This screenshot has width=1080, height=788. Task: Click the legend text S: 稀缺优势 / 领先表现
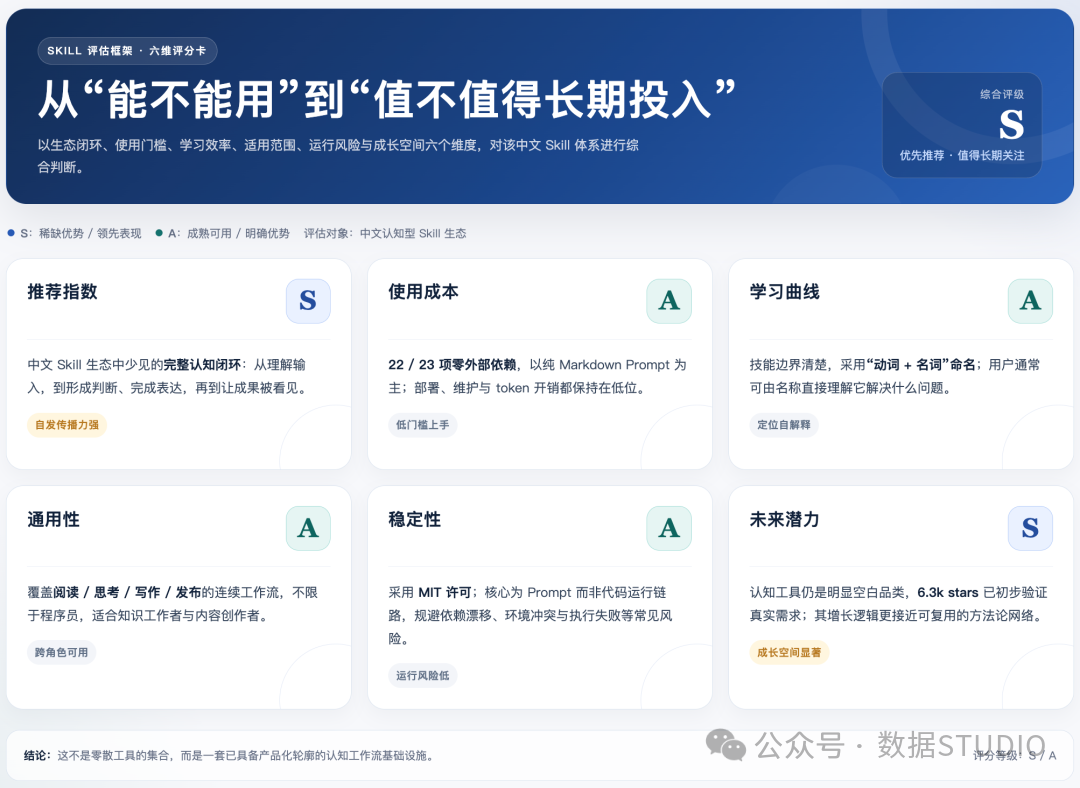[81, 234]
